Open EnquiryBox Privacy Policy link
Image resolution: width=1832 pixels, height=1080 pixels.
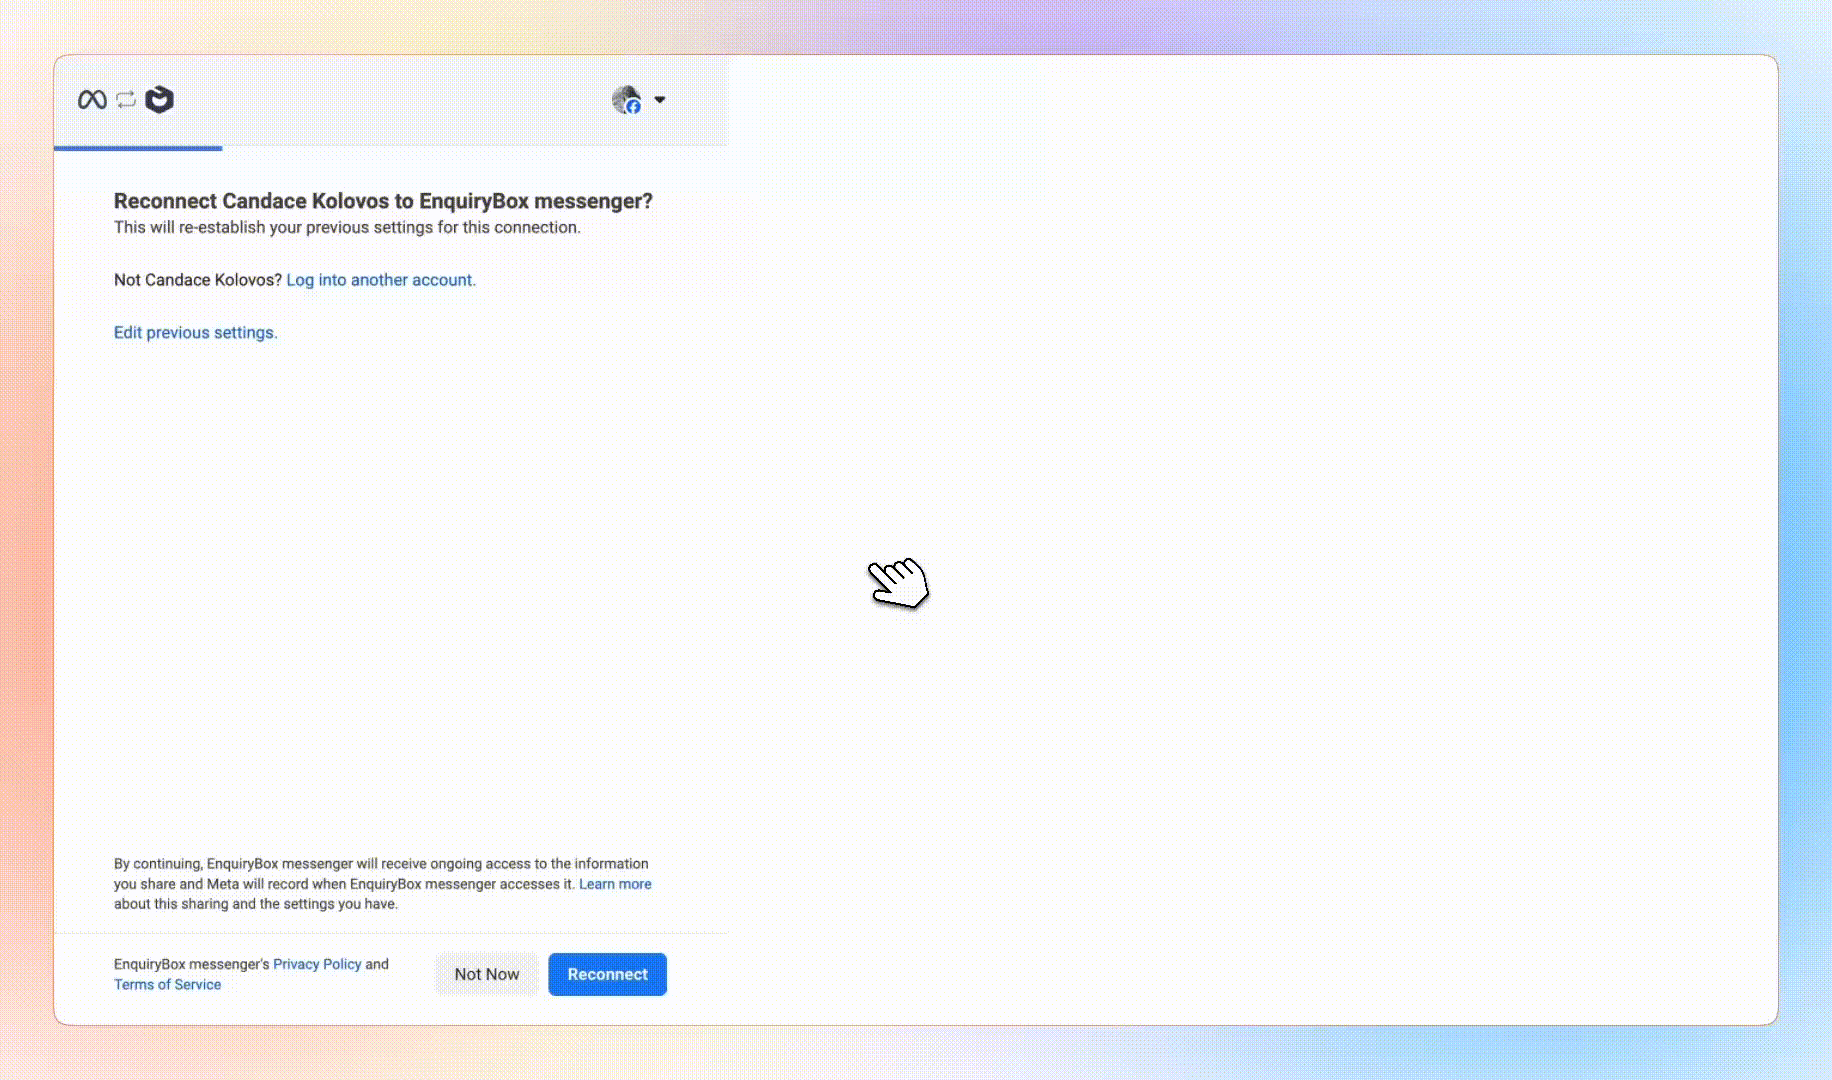317,964
